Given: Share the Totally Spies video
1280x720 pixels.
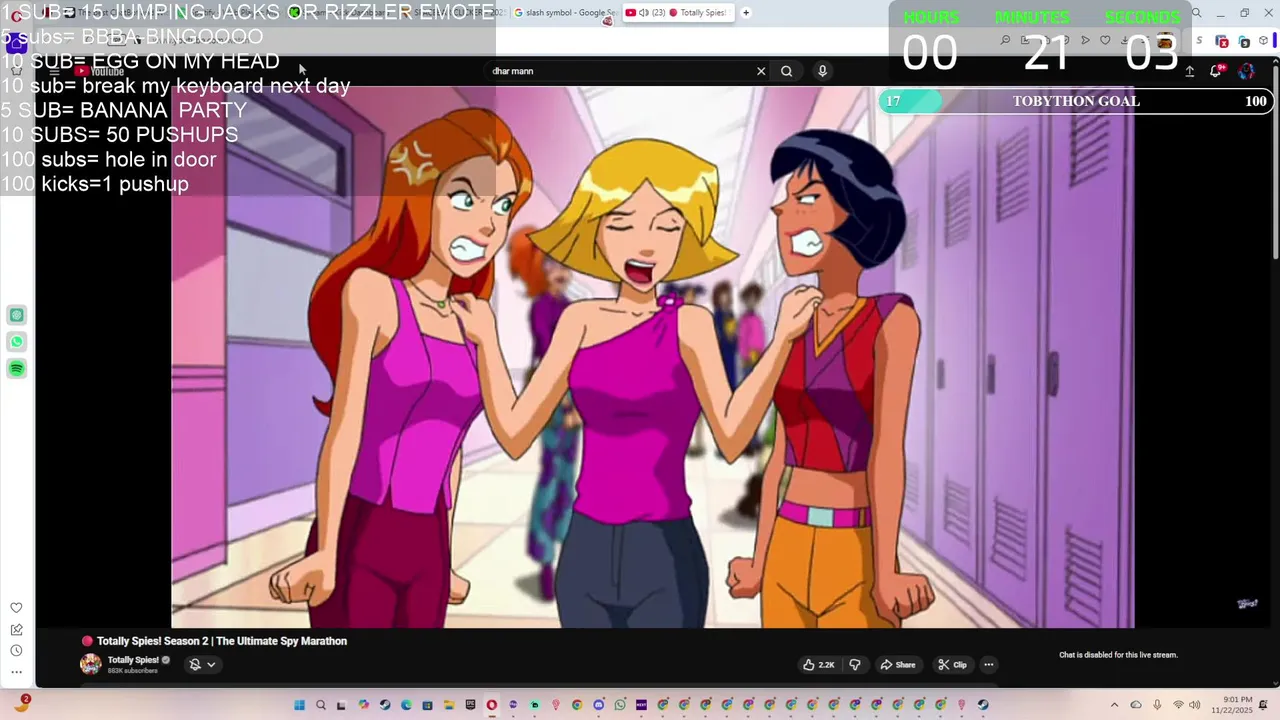Looking at the screenshot, I should 898,665.
